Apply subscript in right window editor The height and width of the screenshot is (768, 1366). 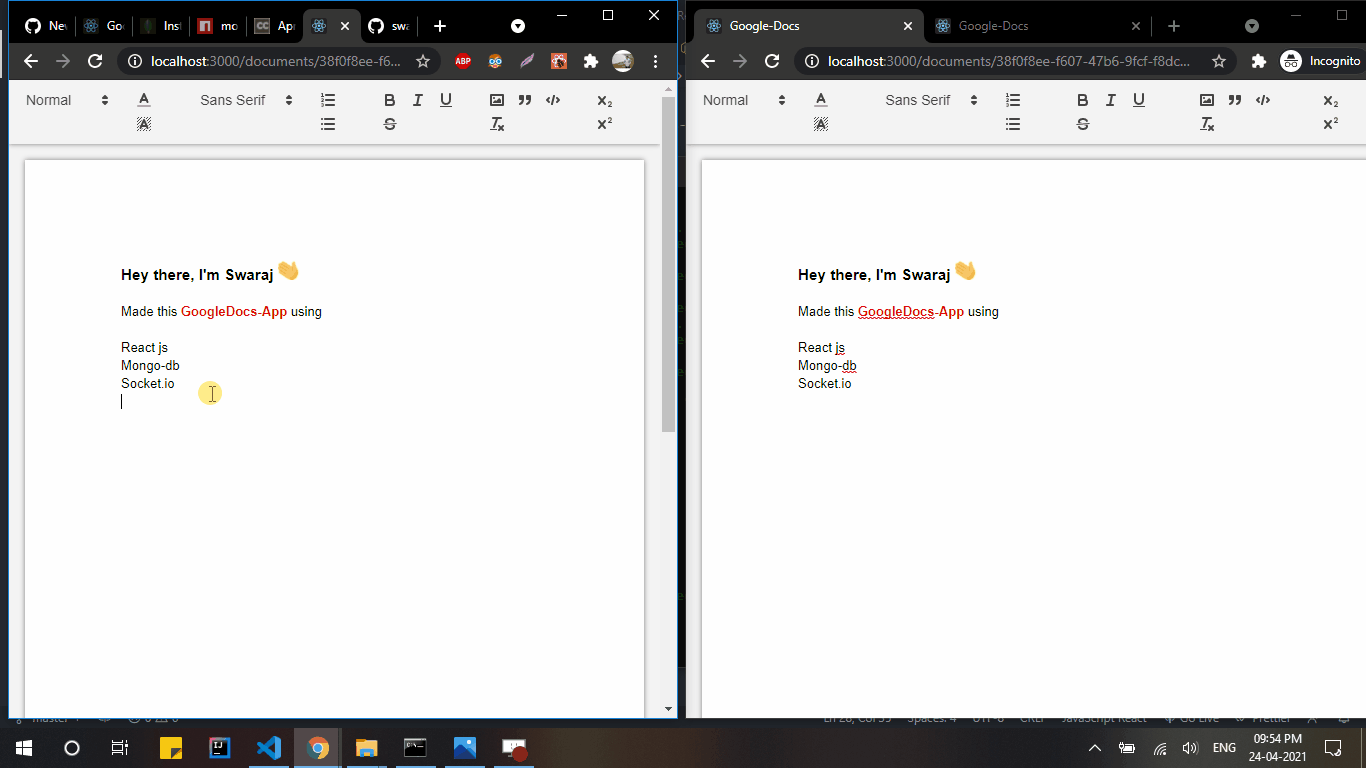[1331, 100]
